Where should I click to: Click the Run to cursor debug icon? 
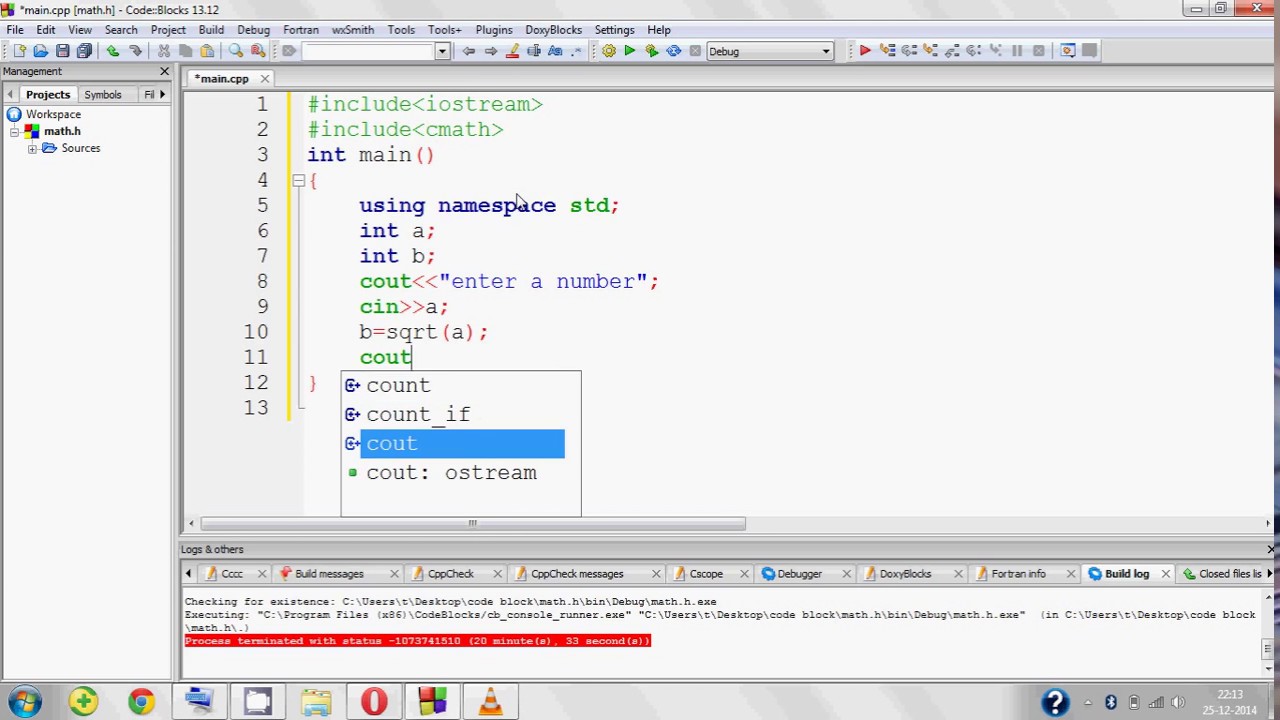click(x=887, y=51)
